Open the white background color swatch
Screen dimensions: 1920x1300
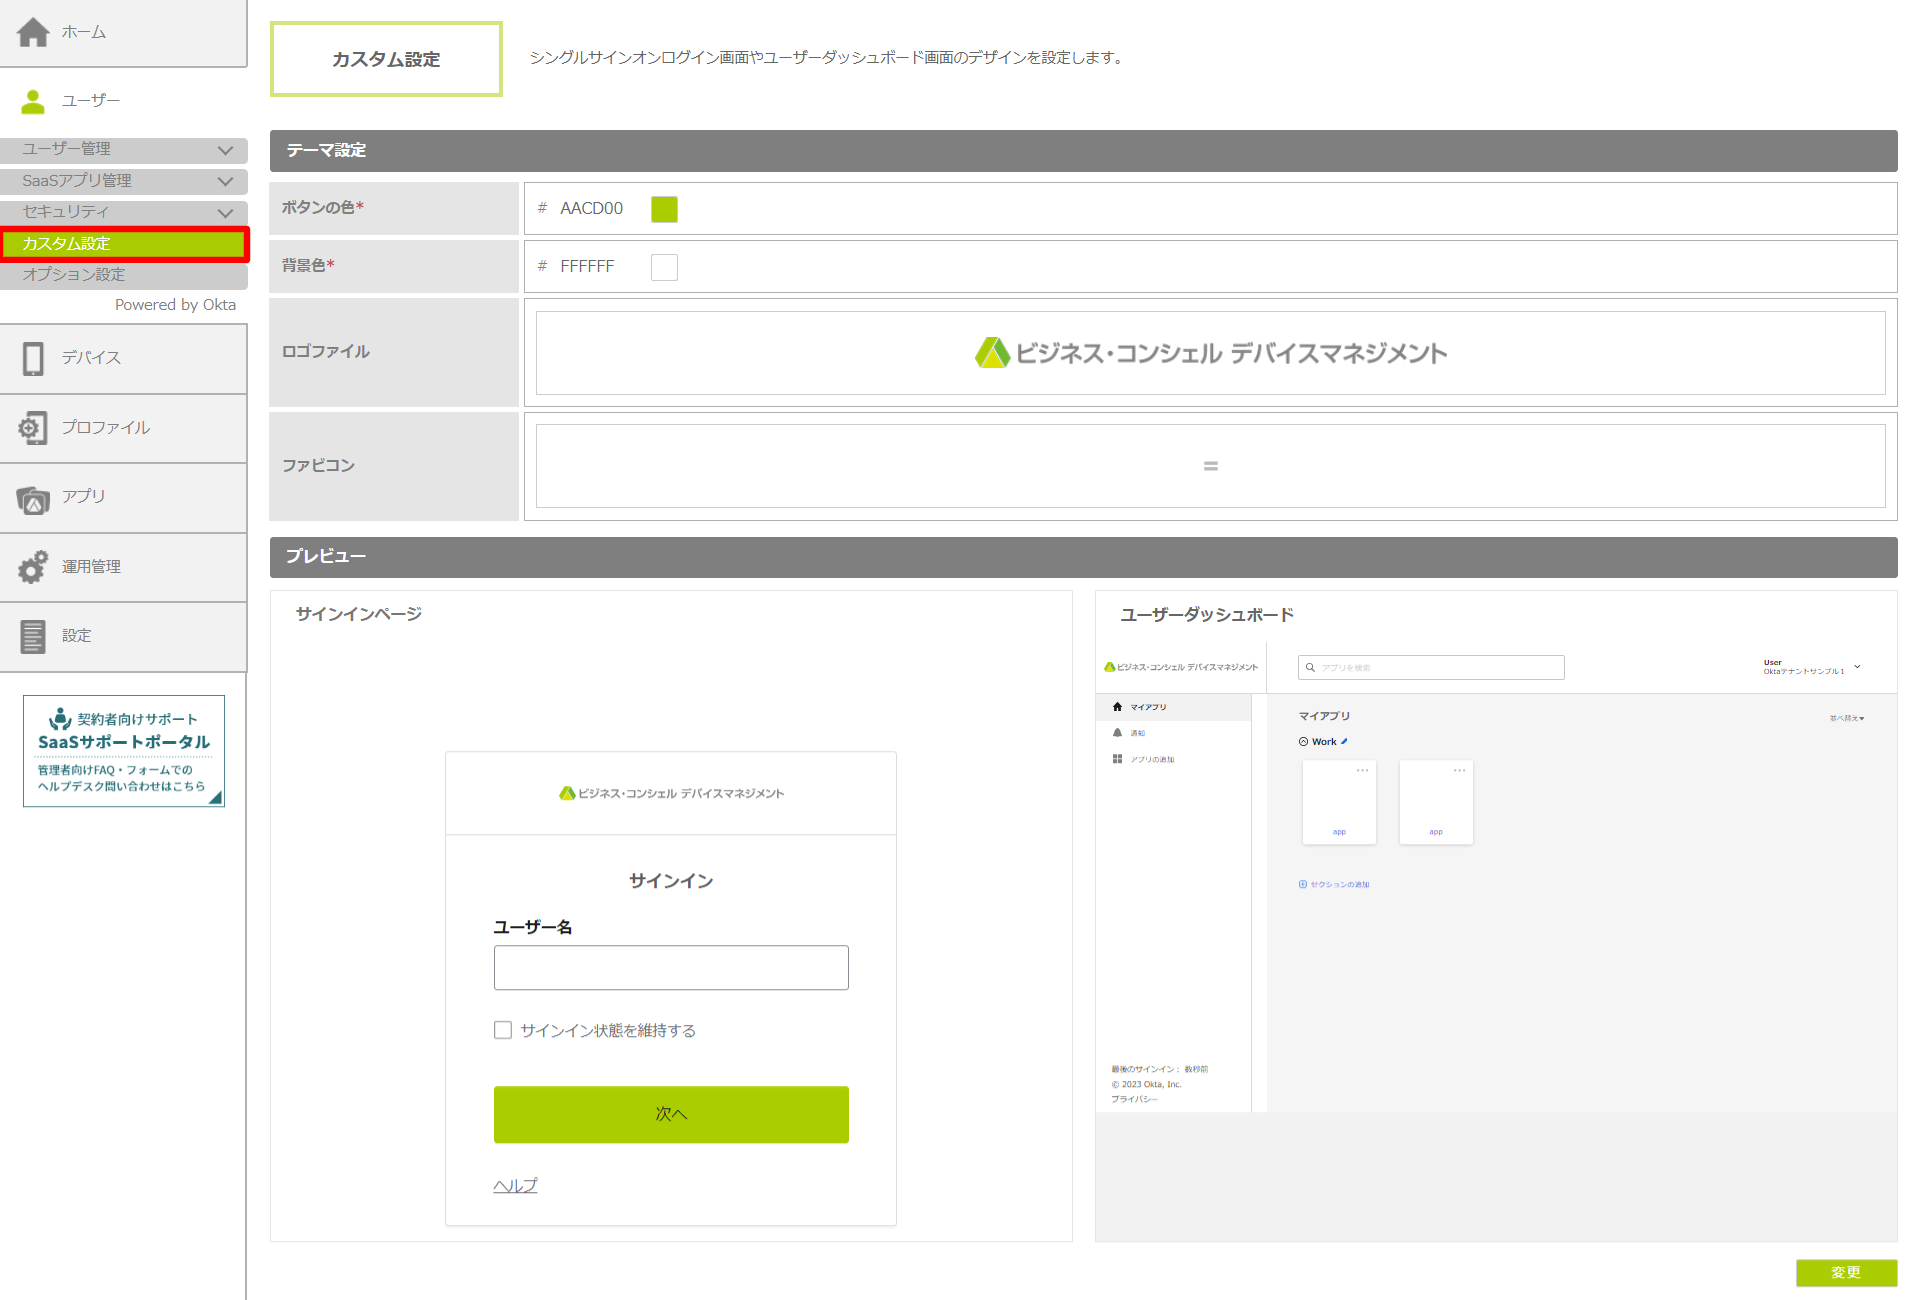point(664,267)
